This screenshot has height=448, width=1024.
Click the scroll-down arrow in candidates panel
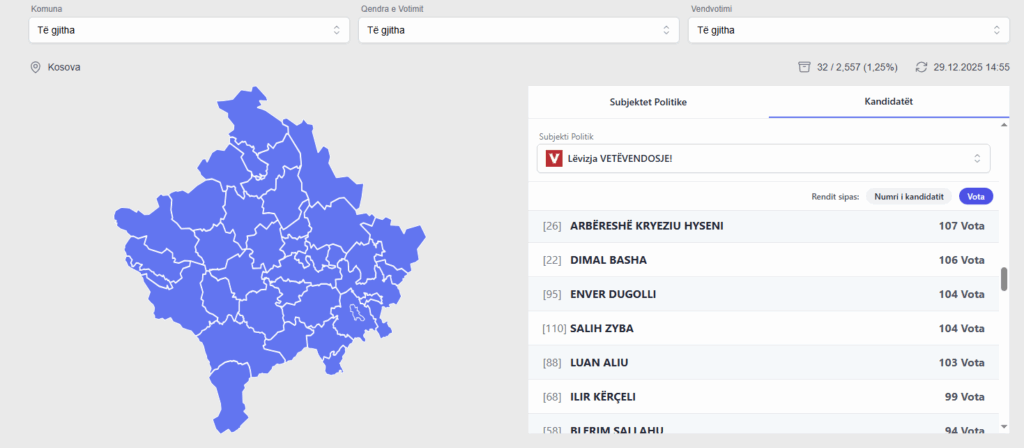click(x=1004, y=425)
